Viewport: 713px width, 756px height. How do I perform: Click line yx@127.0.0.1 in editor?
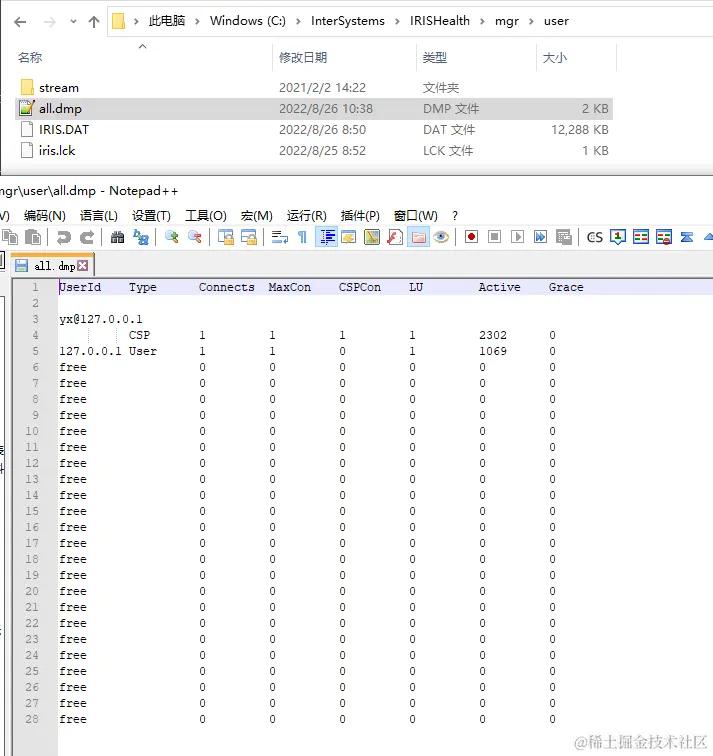tap(101, 319)
